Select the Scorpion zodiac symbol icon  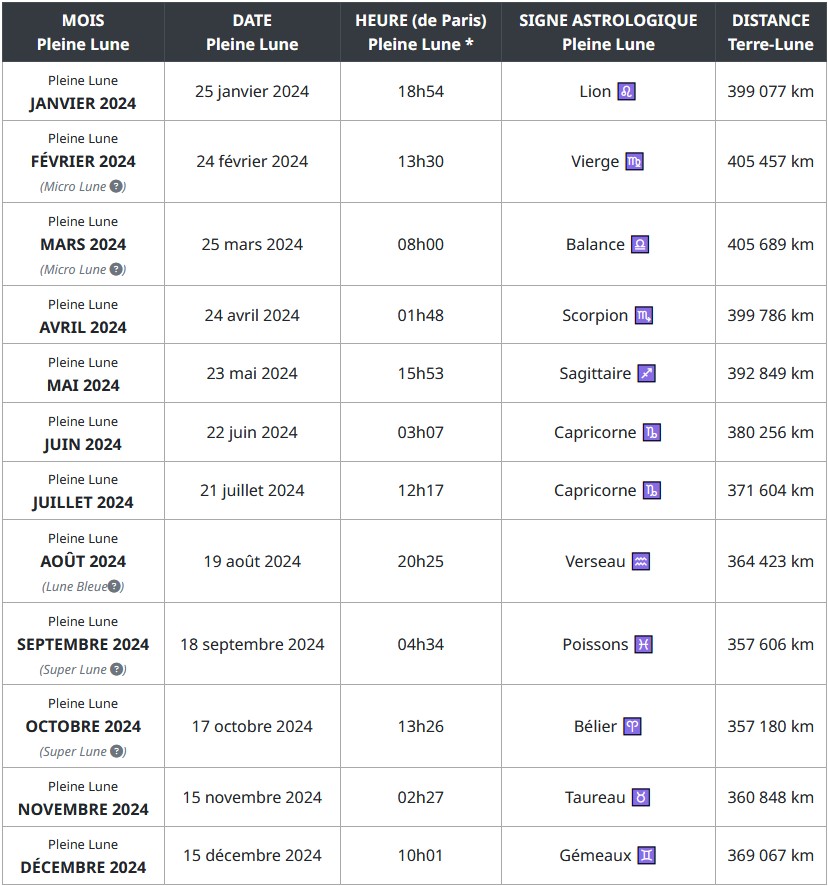(x=644, y=316)
